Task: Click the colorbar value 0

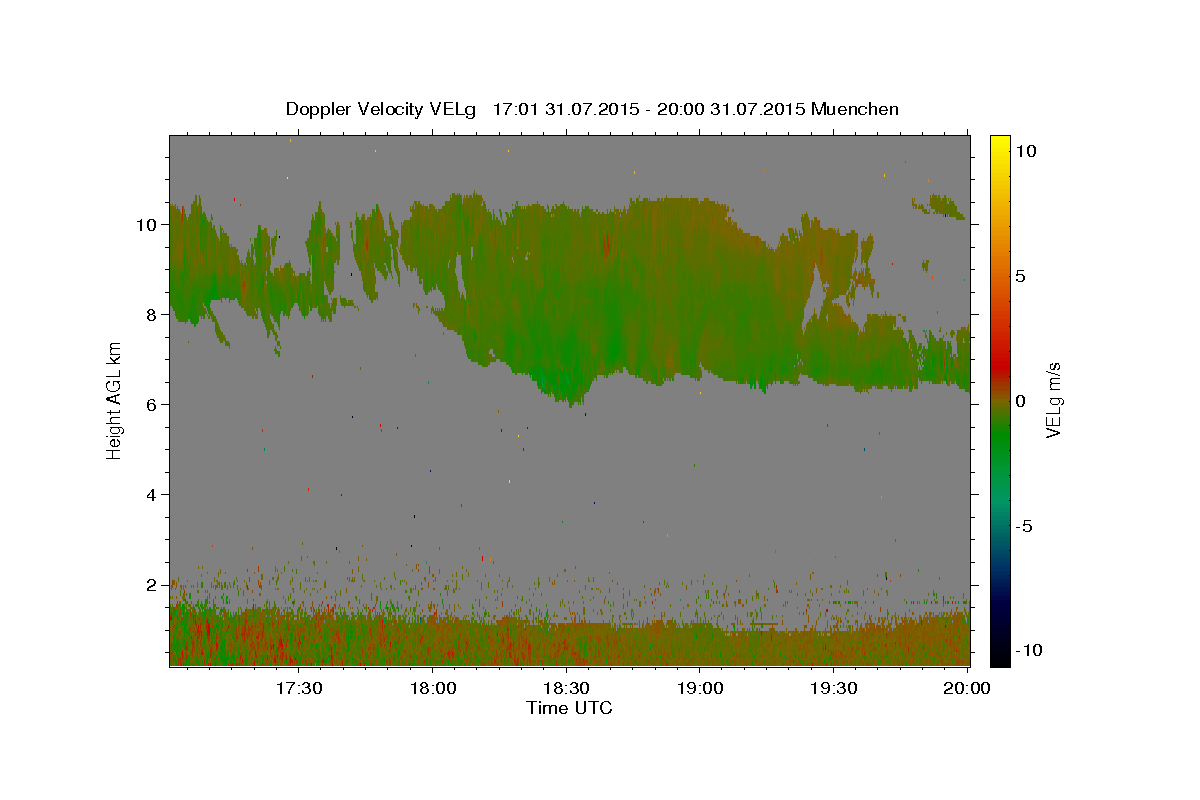Action: point(1021,401)
